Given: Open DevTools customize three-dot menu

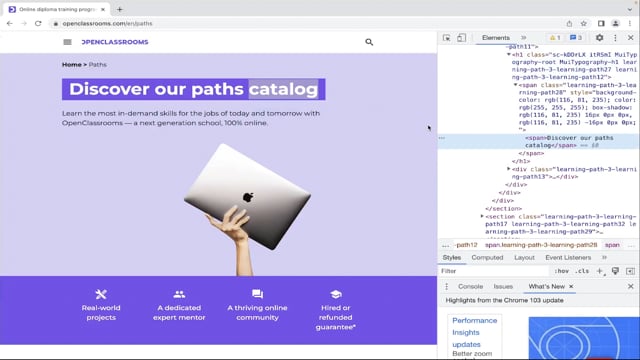Looking at the screenshot, I should pyautogui.click(x=615, y=38).
